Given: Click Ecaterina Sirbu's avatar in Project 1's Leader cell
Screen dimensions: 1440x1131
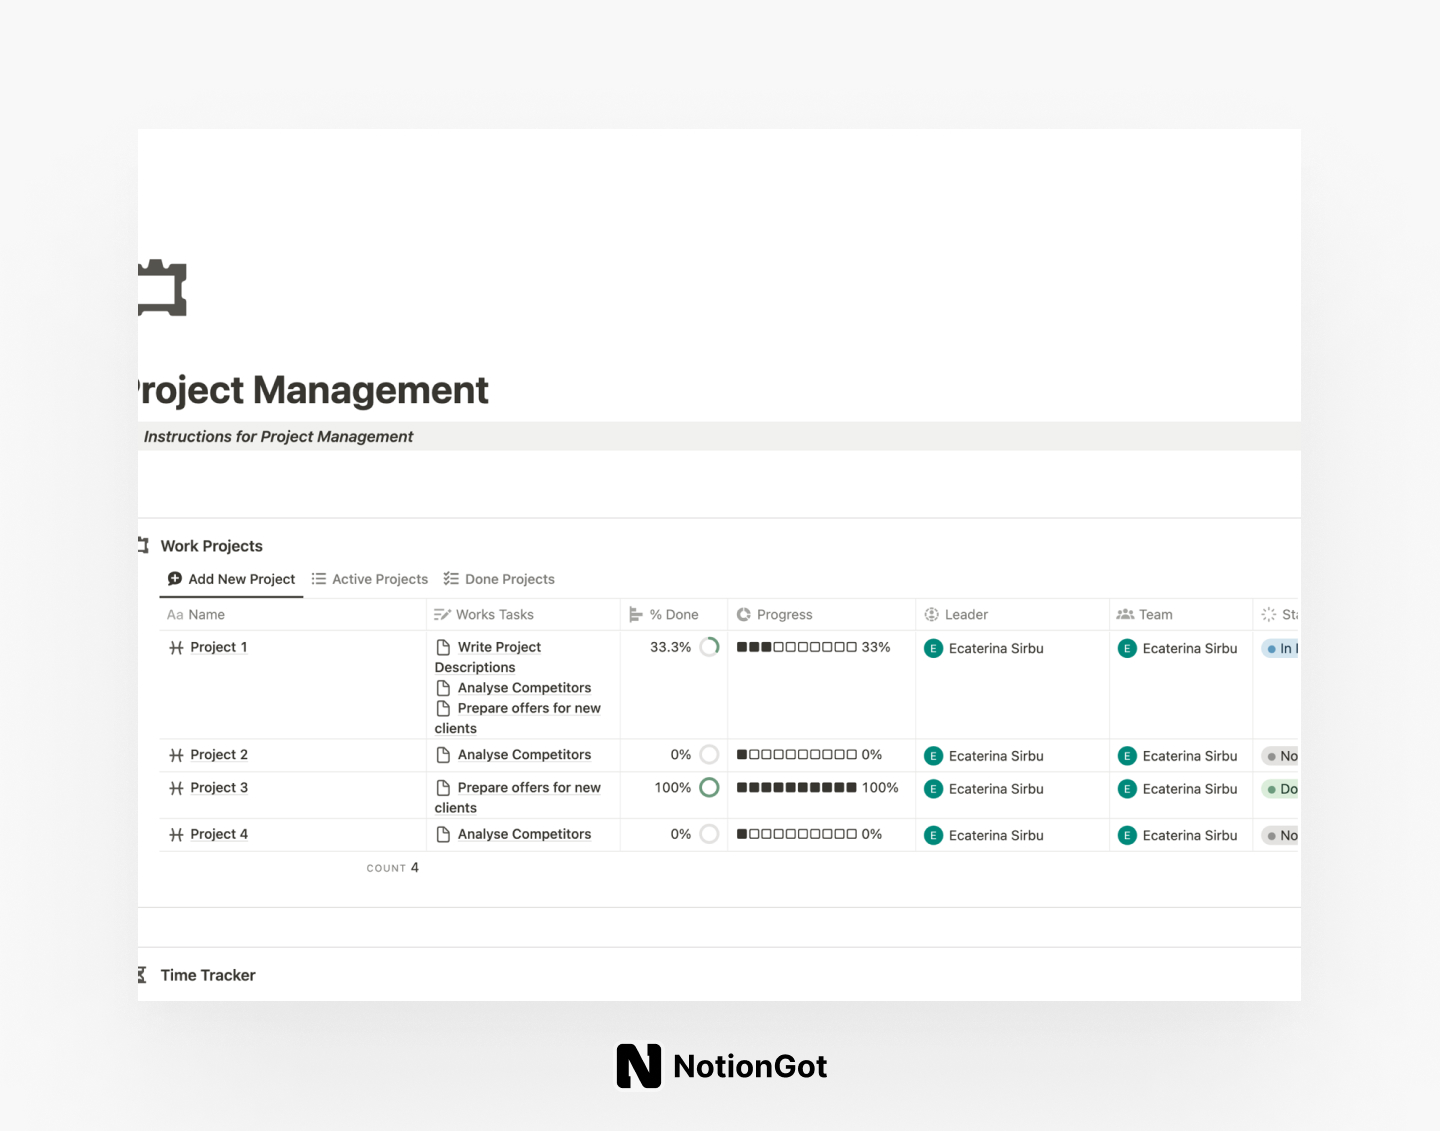Looking at the screenshot, I should click(933, 648).
